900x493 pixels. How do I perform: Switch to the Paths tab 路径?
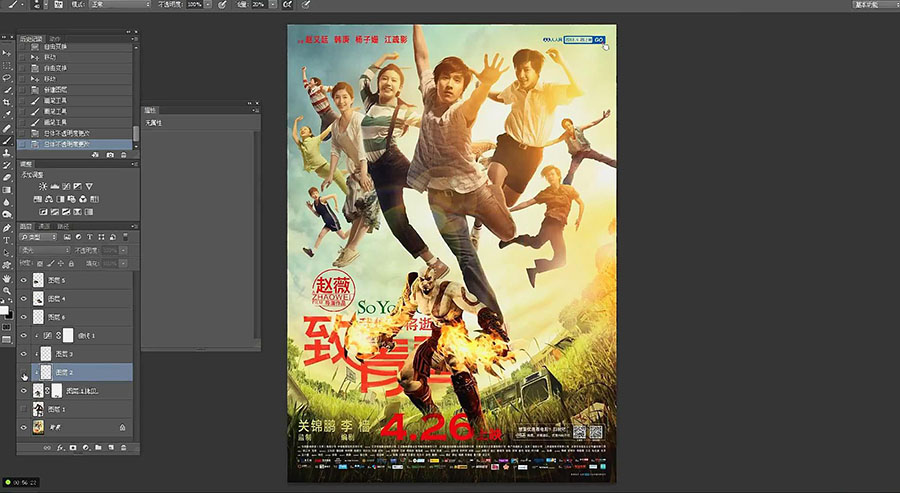click(x=64, y=226)
